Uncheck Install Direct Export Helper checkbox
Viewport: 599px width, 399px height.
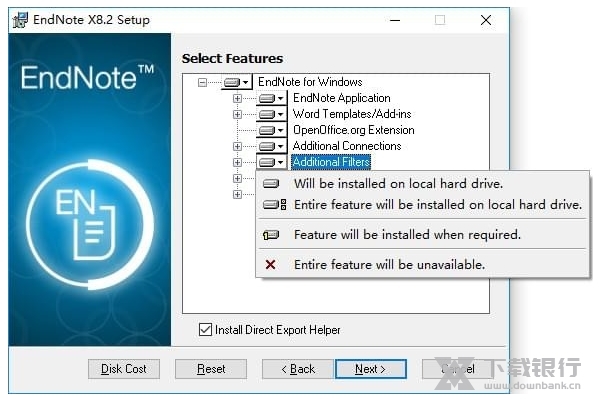205,329
